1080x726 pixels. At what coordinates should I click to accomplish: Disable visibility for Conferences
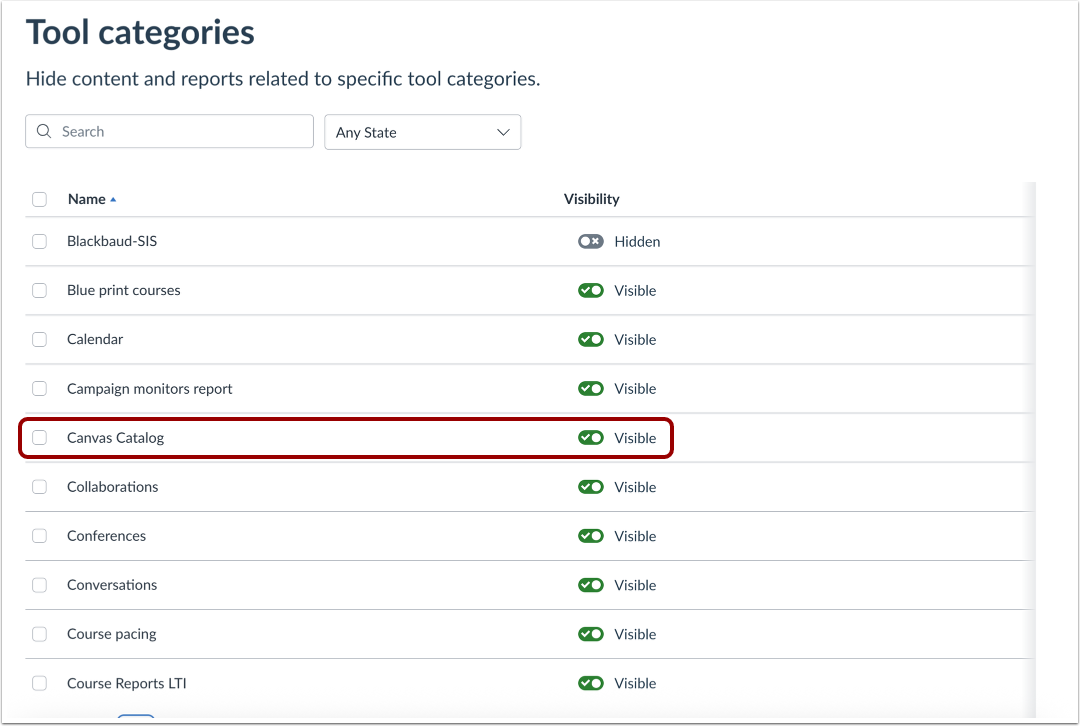pos(591,536)
